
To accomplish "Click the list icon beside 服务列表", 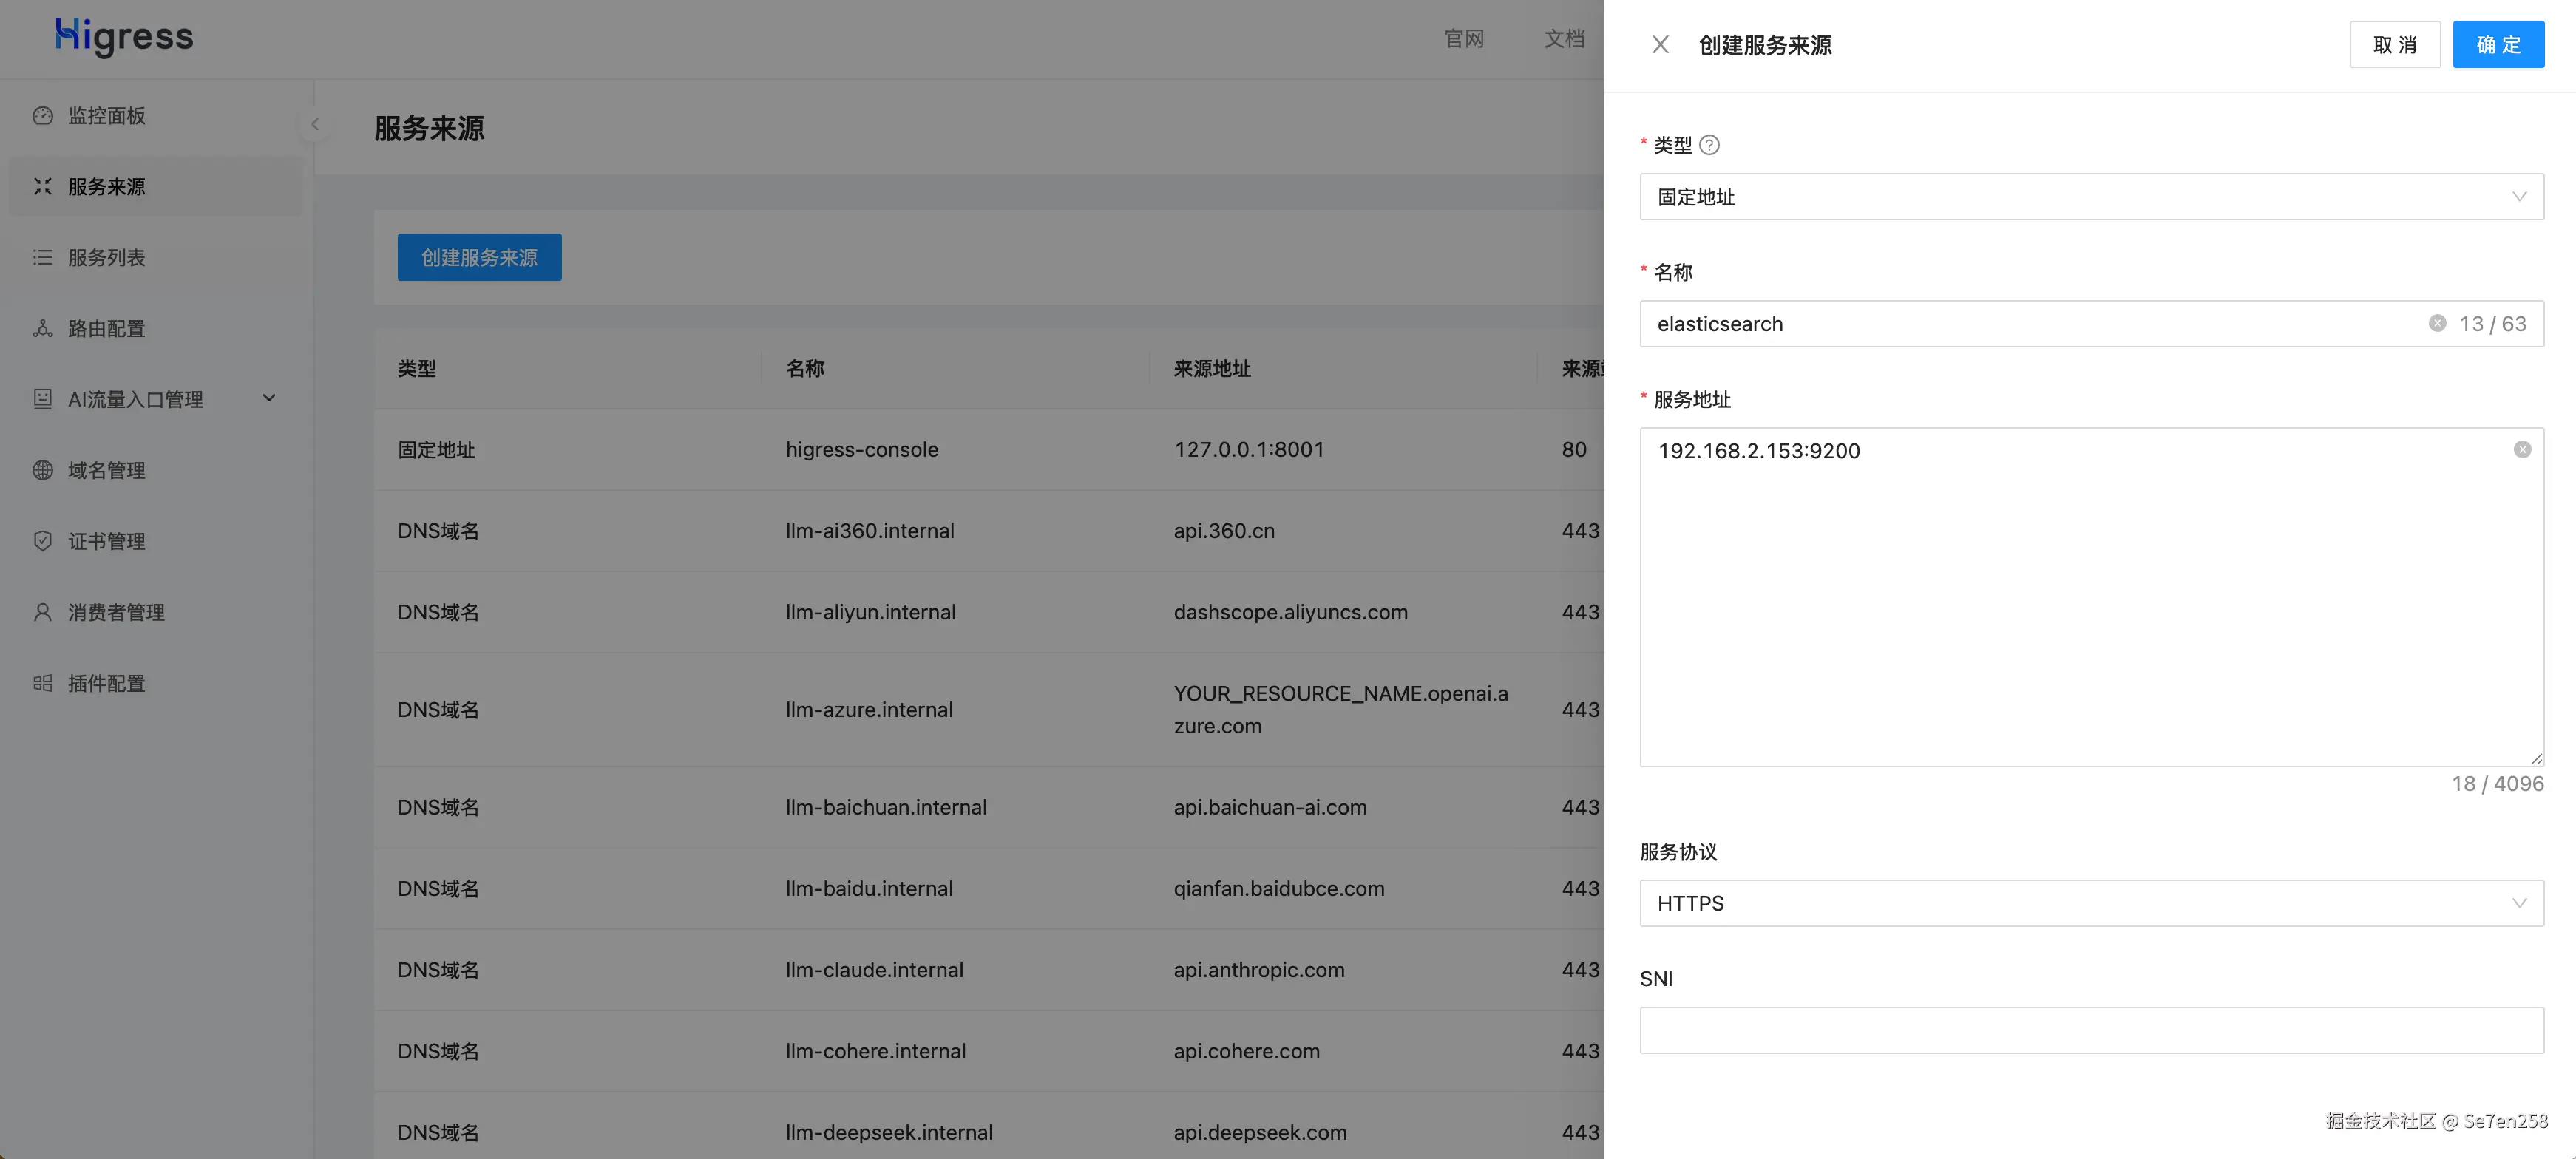I will tap(42, 257).
